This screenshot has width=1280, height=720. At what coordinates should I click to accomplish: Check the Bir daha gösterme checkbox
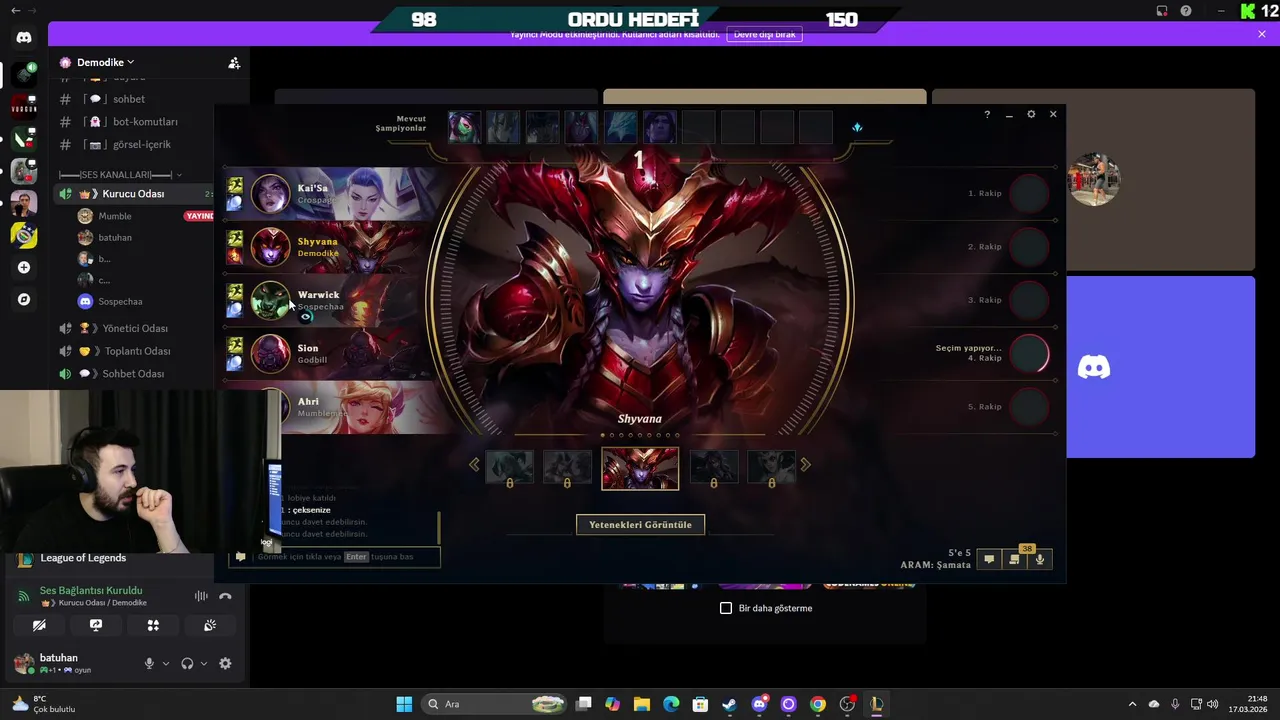[x=726, y=608]
